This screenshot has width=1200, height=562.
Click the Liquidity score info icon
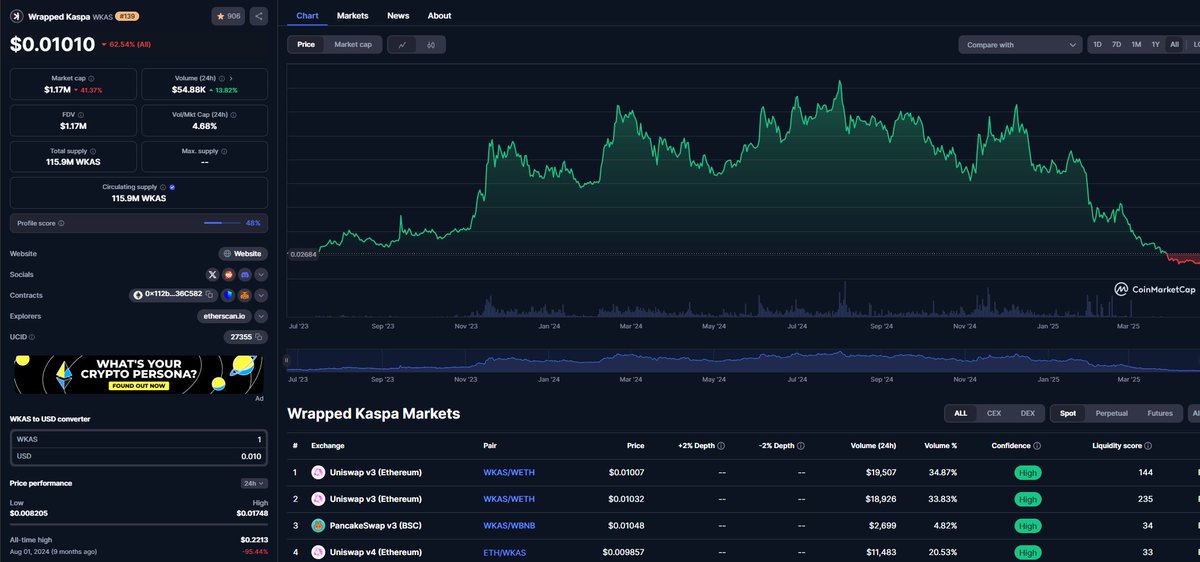pyautogui.click(x=1149, y=446)
